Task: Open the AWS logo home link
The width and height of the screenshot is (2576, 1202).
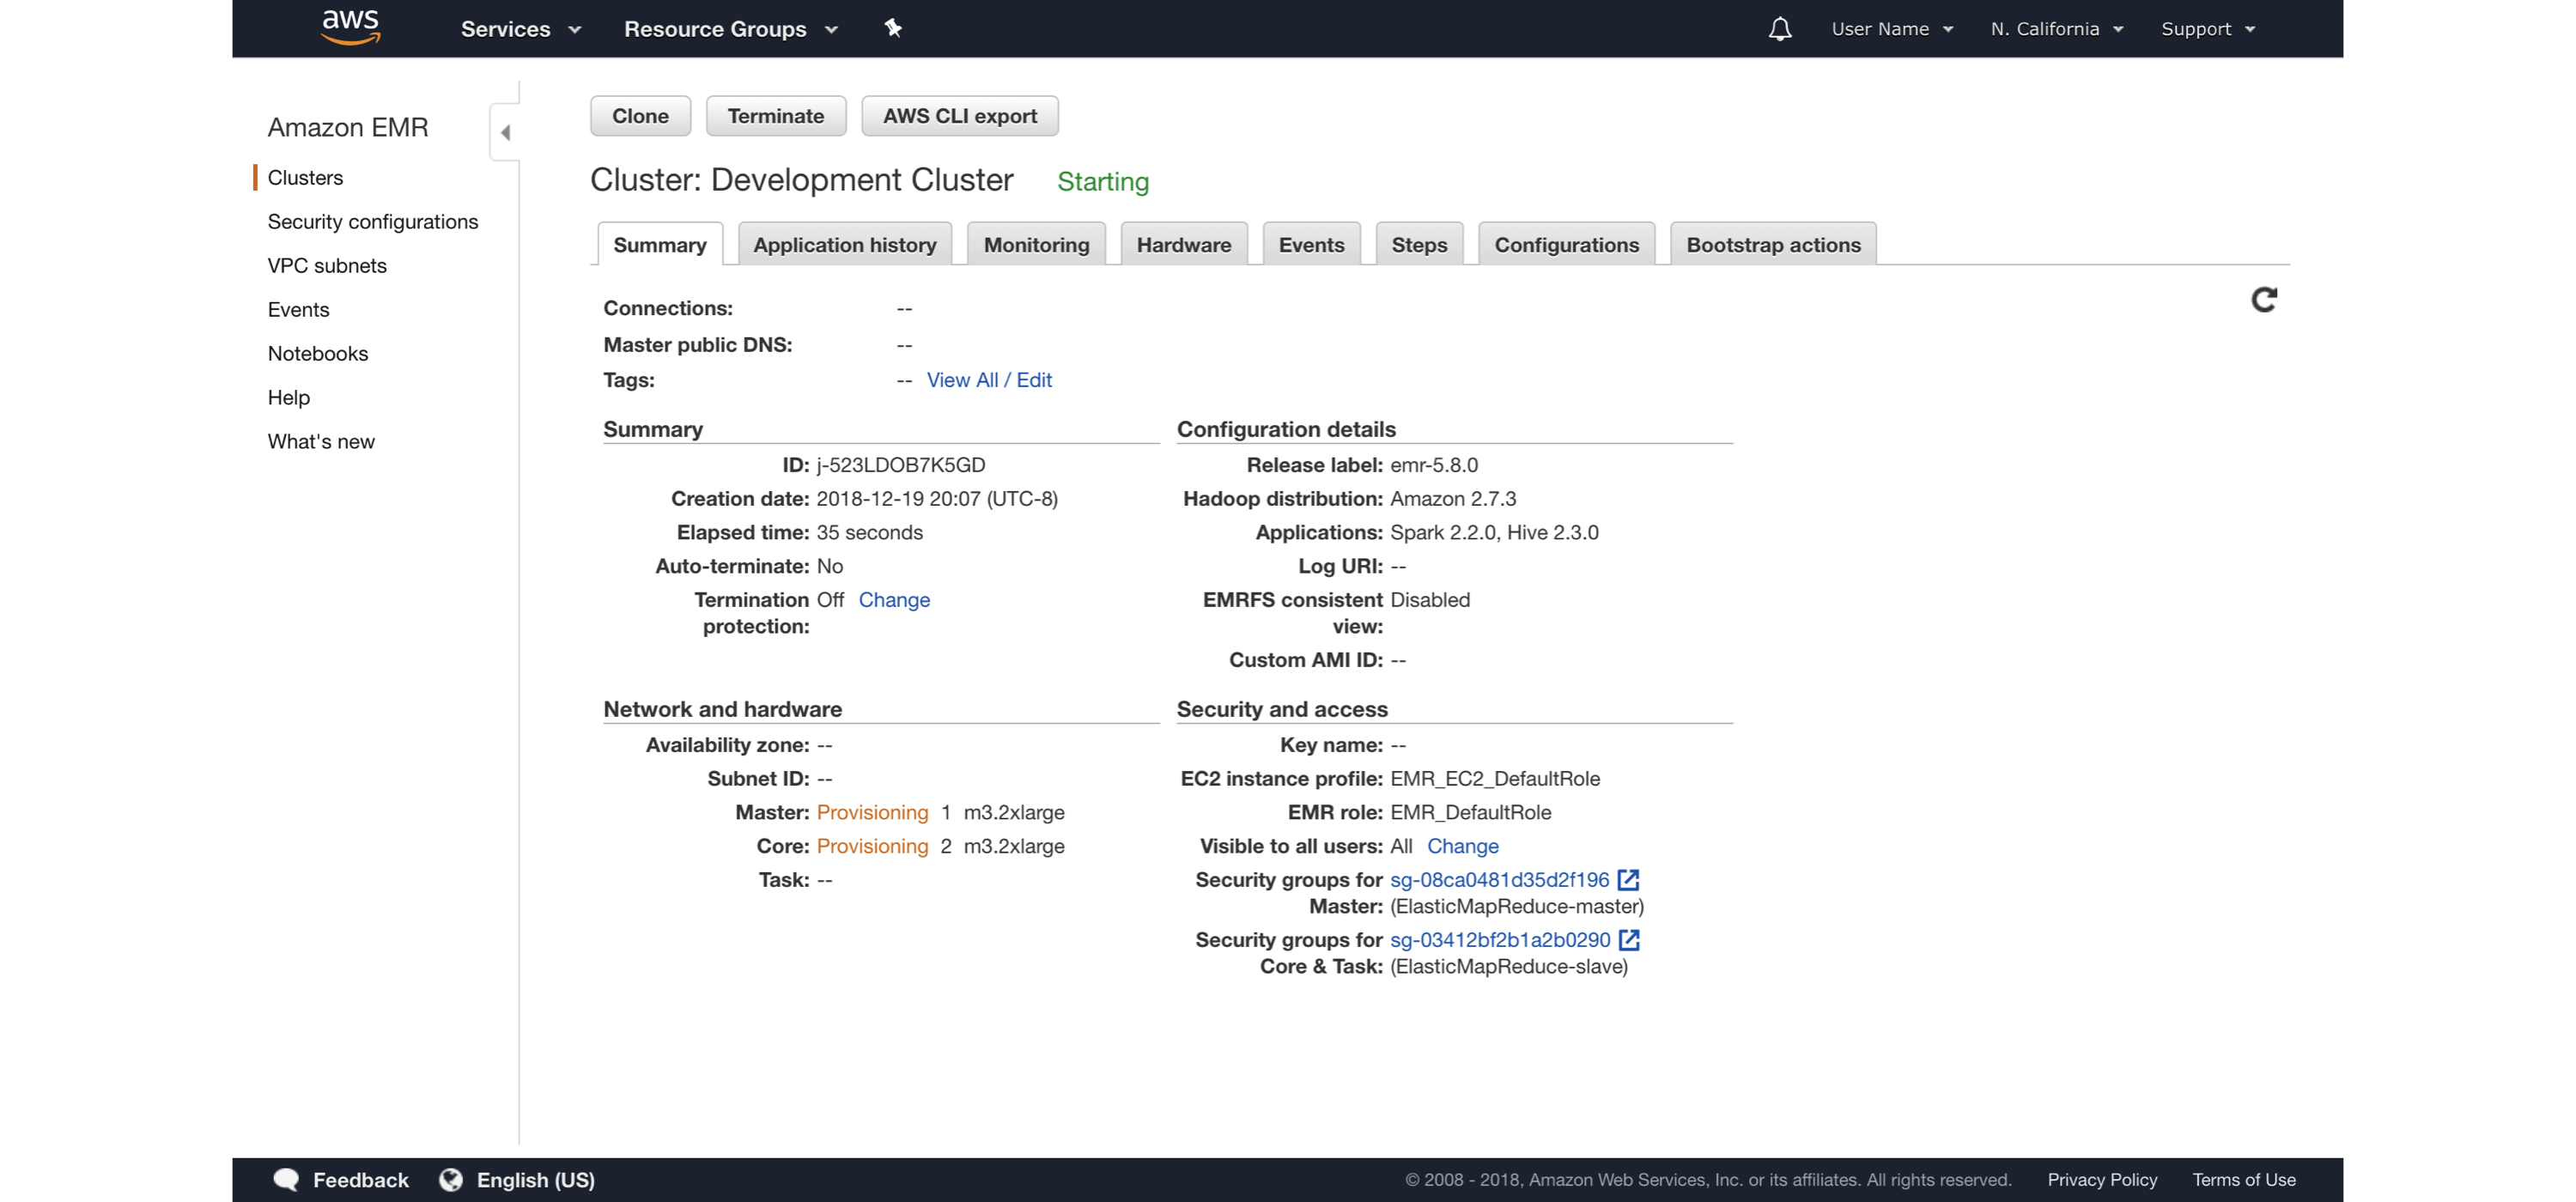Action: [350, 27]
